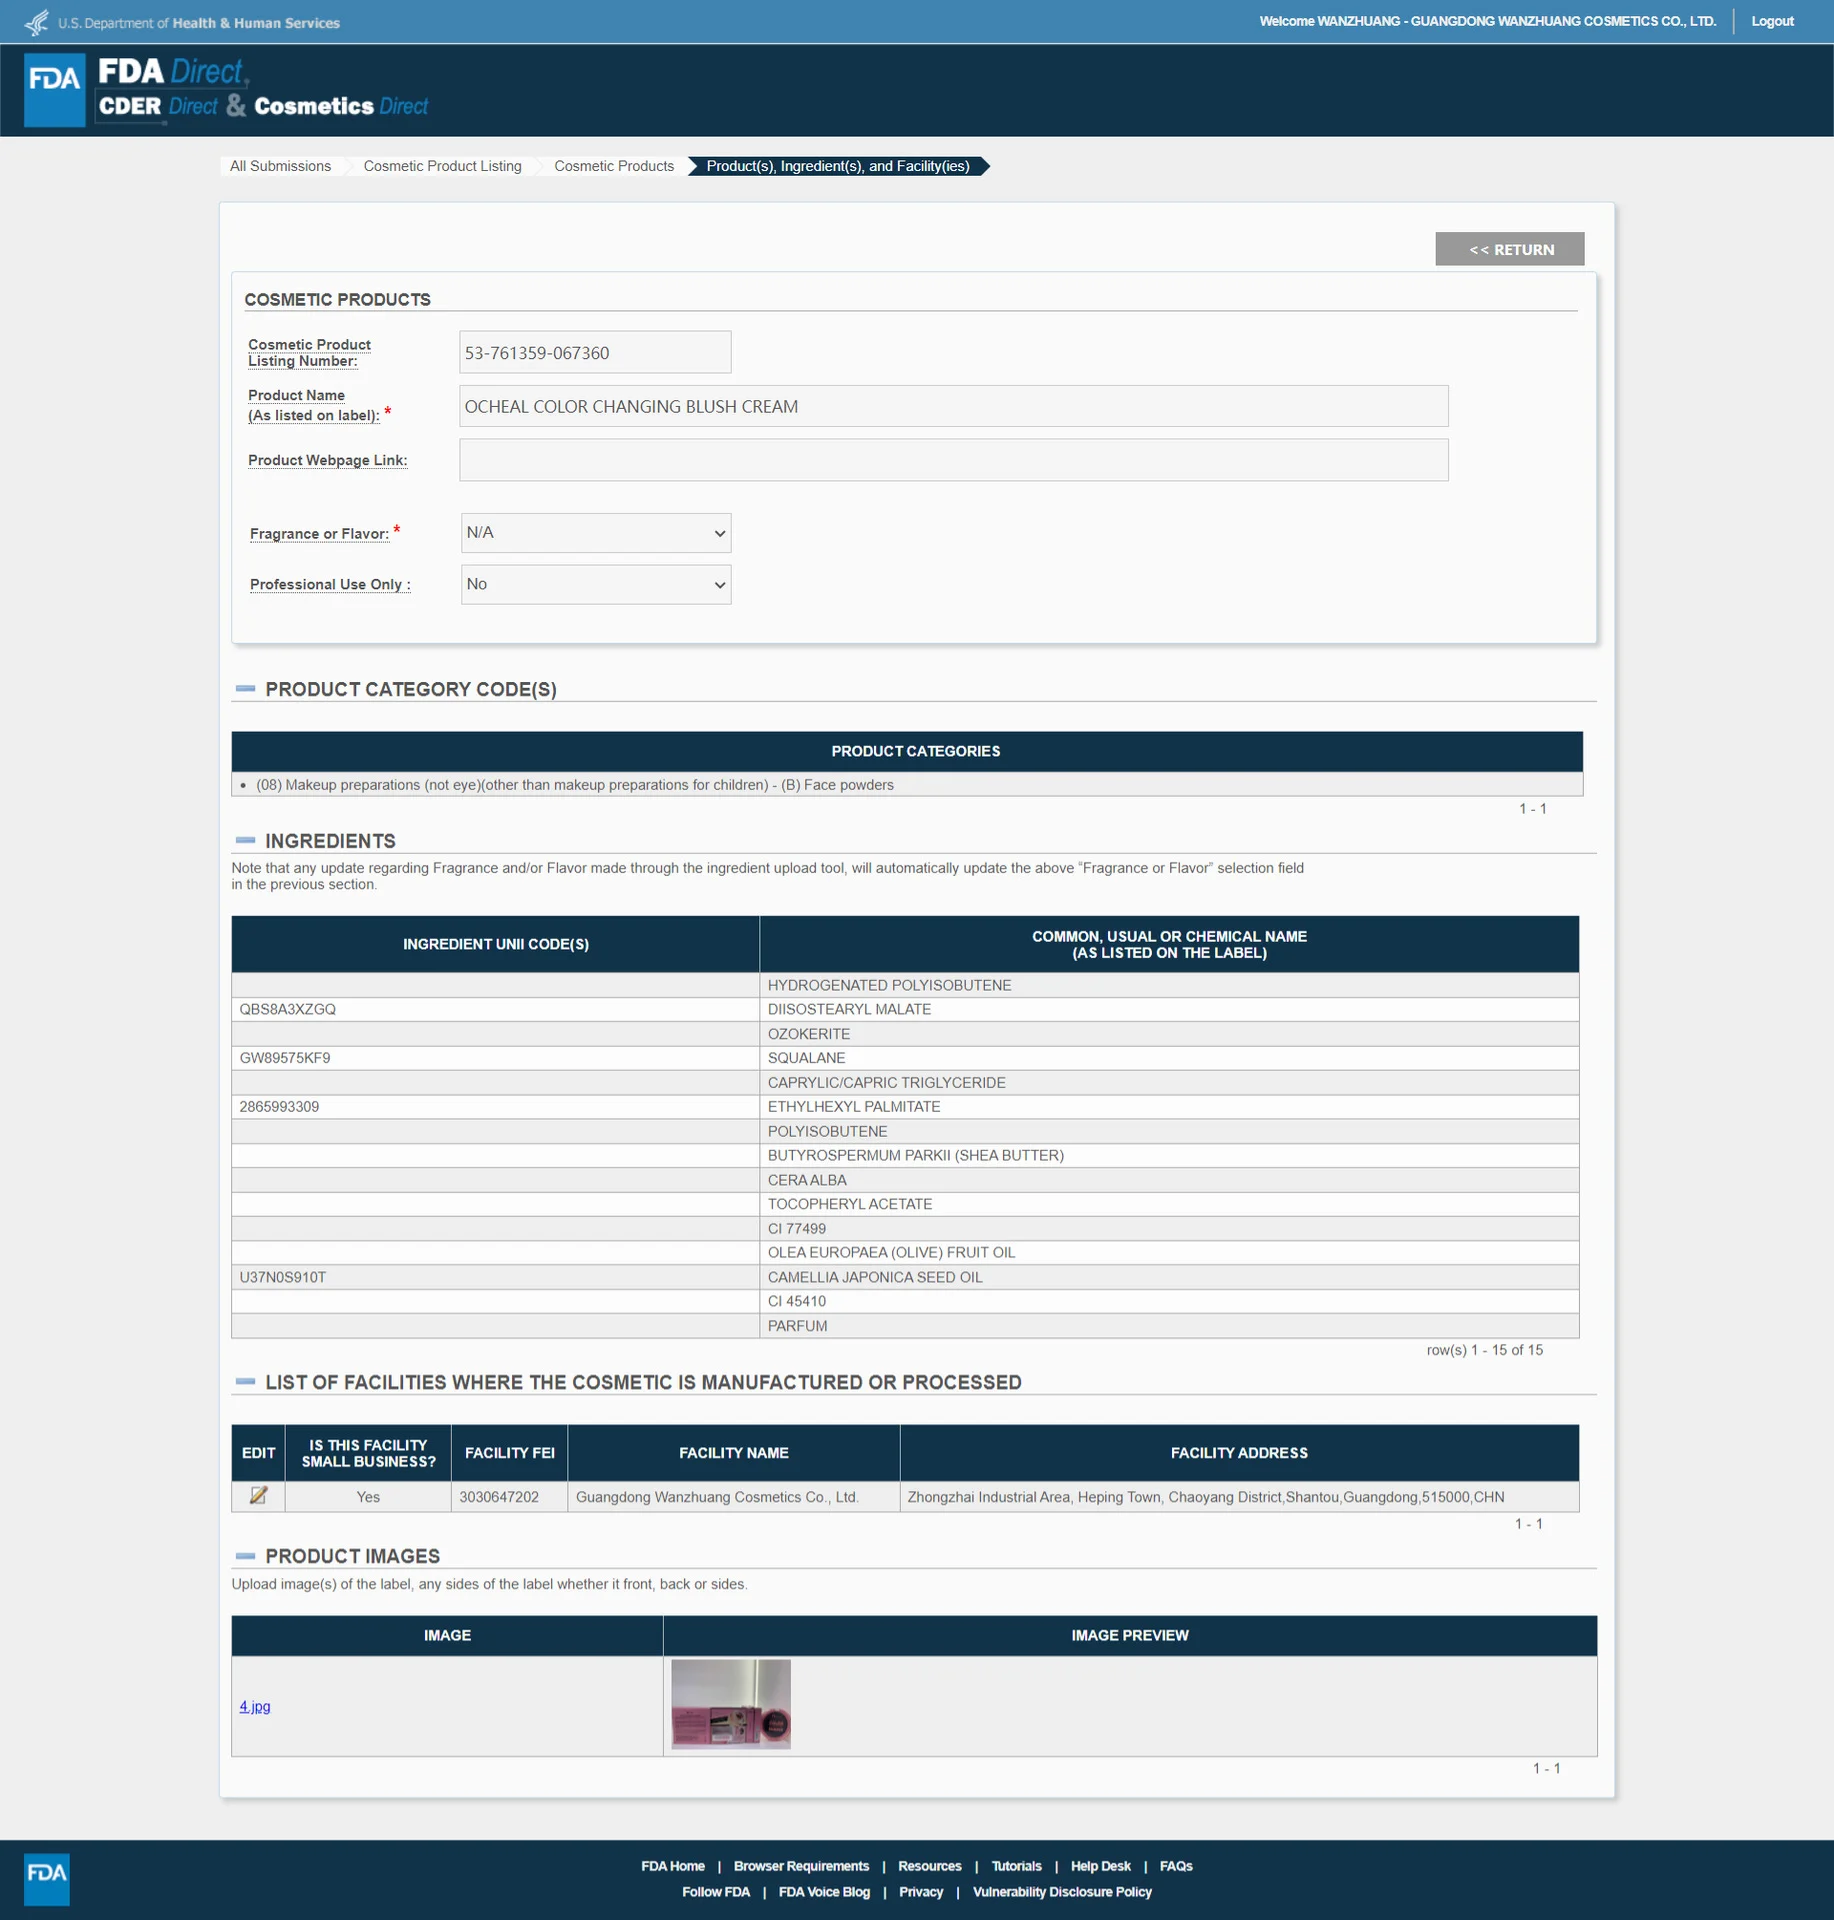
Task: Click the FDA logo in the header
Action: [55, 89]
